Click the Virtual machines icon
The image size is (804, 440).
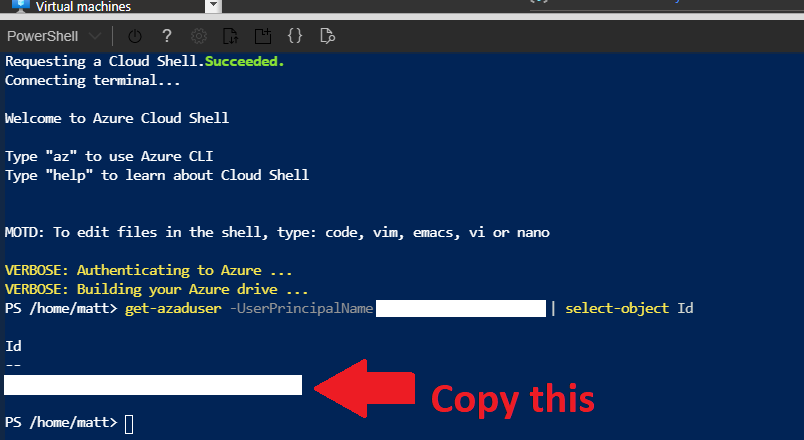click(20, 6)
